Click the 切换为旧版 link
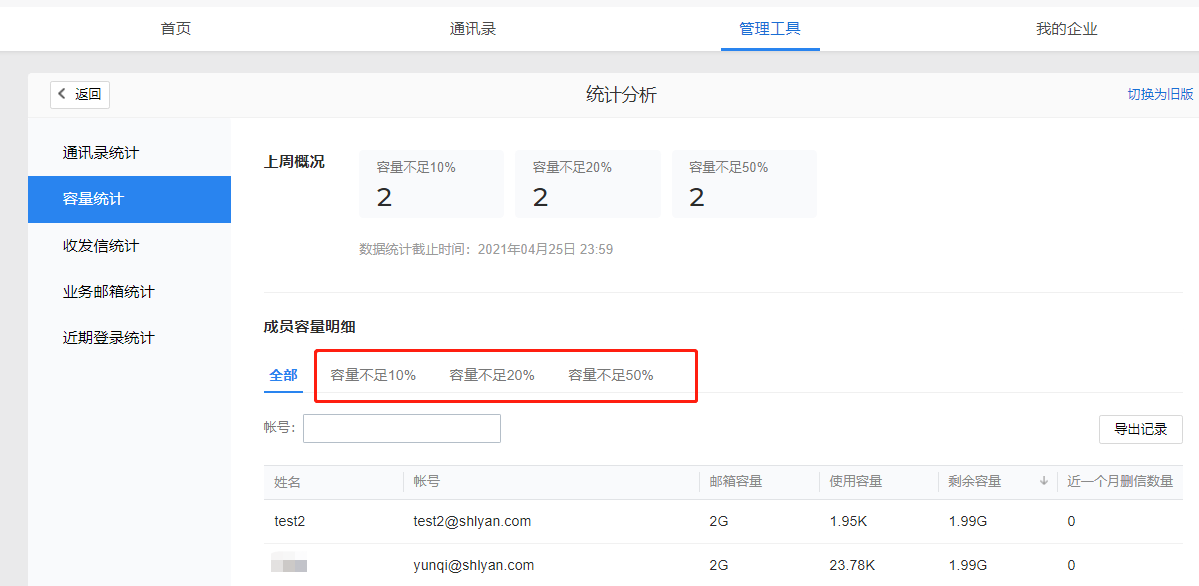 pos(1160,94)
